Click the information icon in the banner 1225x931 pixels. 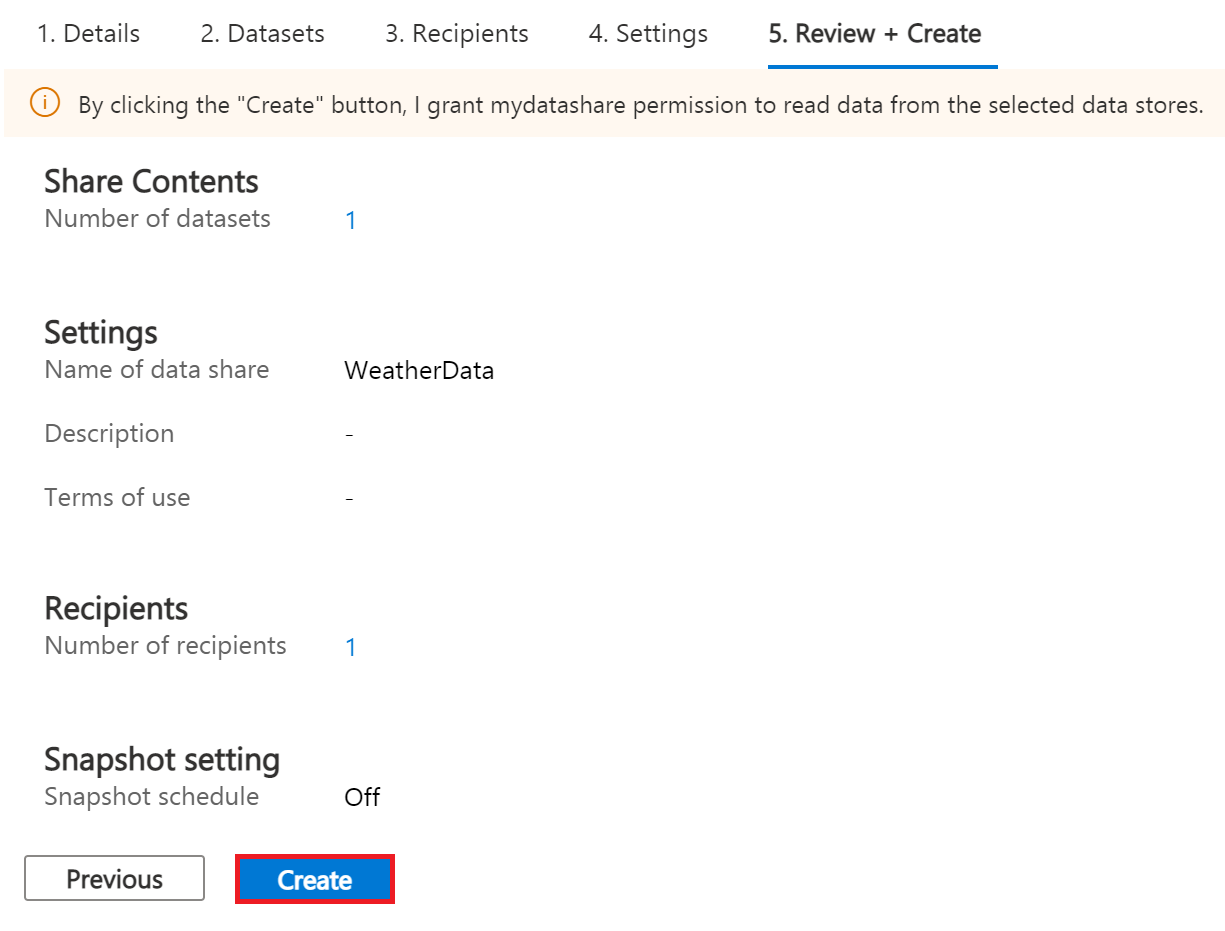click(x=44, y=104)
